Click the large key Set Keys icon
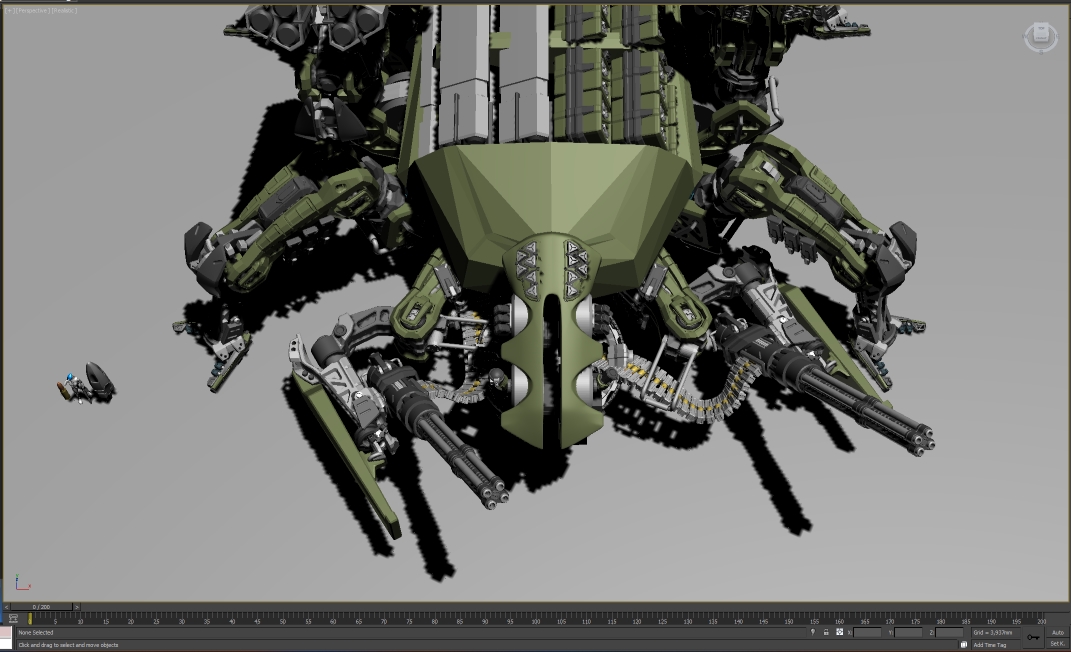The width and height of the screenshot is (1071, 652). tap(1032, 637)
